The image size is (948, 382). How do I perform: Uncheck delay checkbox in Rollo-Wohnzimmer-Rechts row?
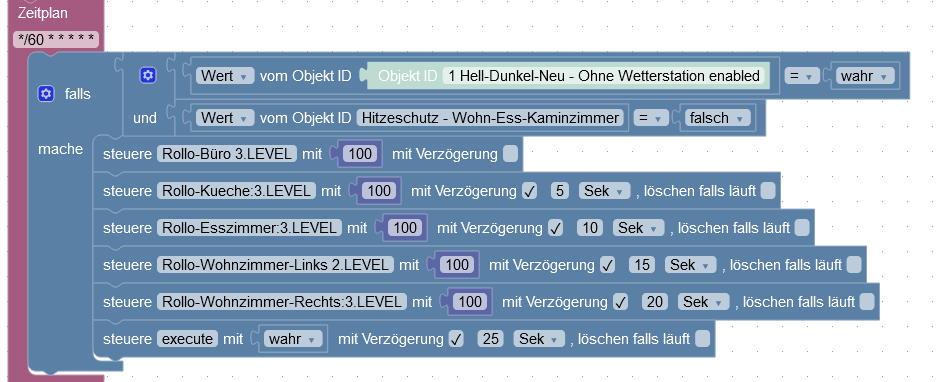[x=620, y=302]
